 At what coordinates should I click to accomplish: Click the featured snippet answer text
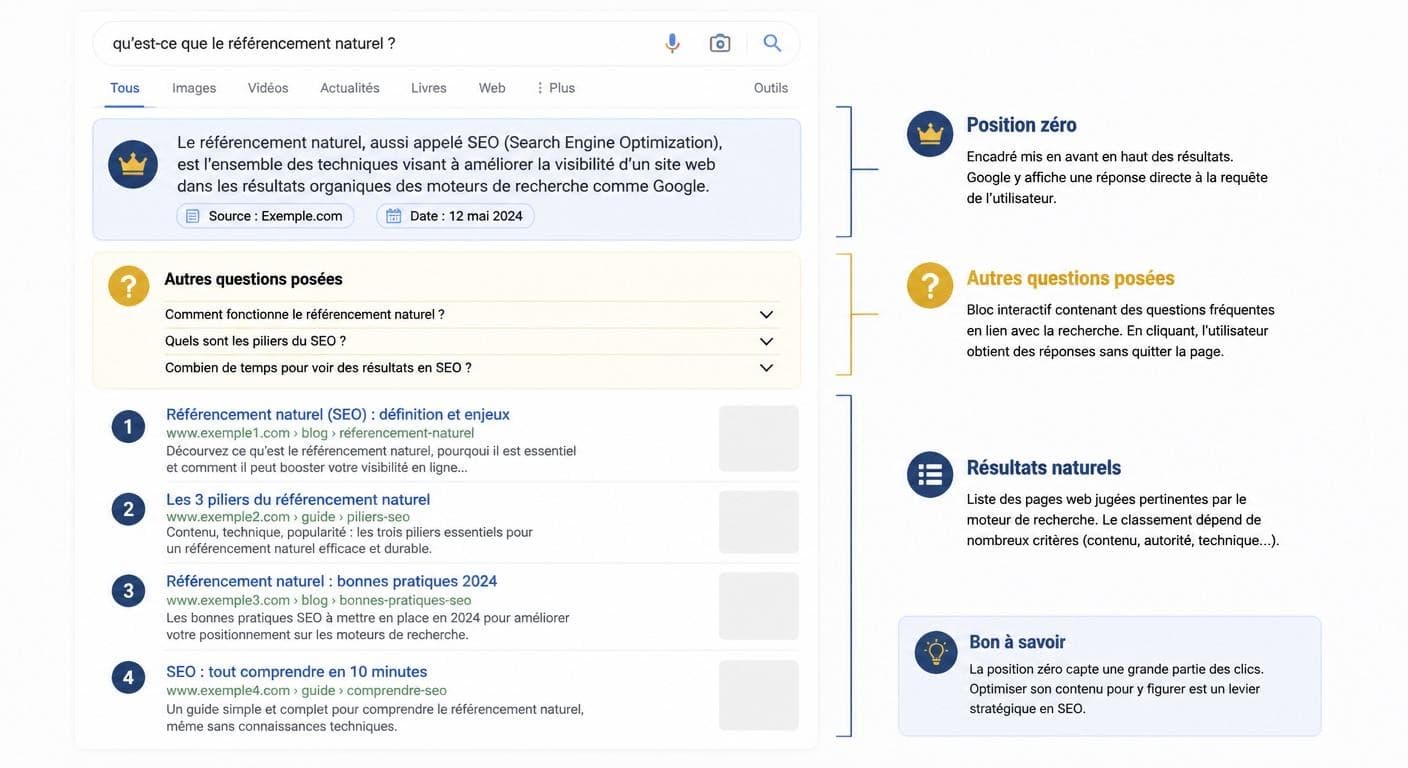(450, 164)
